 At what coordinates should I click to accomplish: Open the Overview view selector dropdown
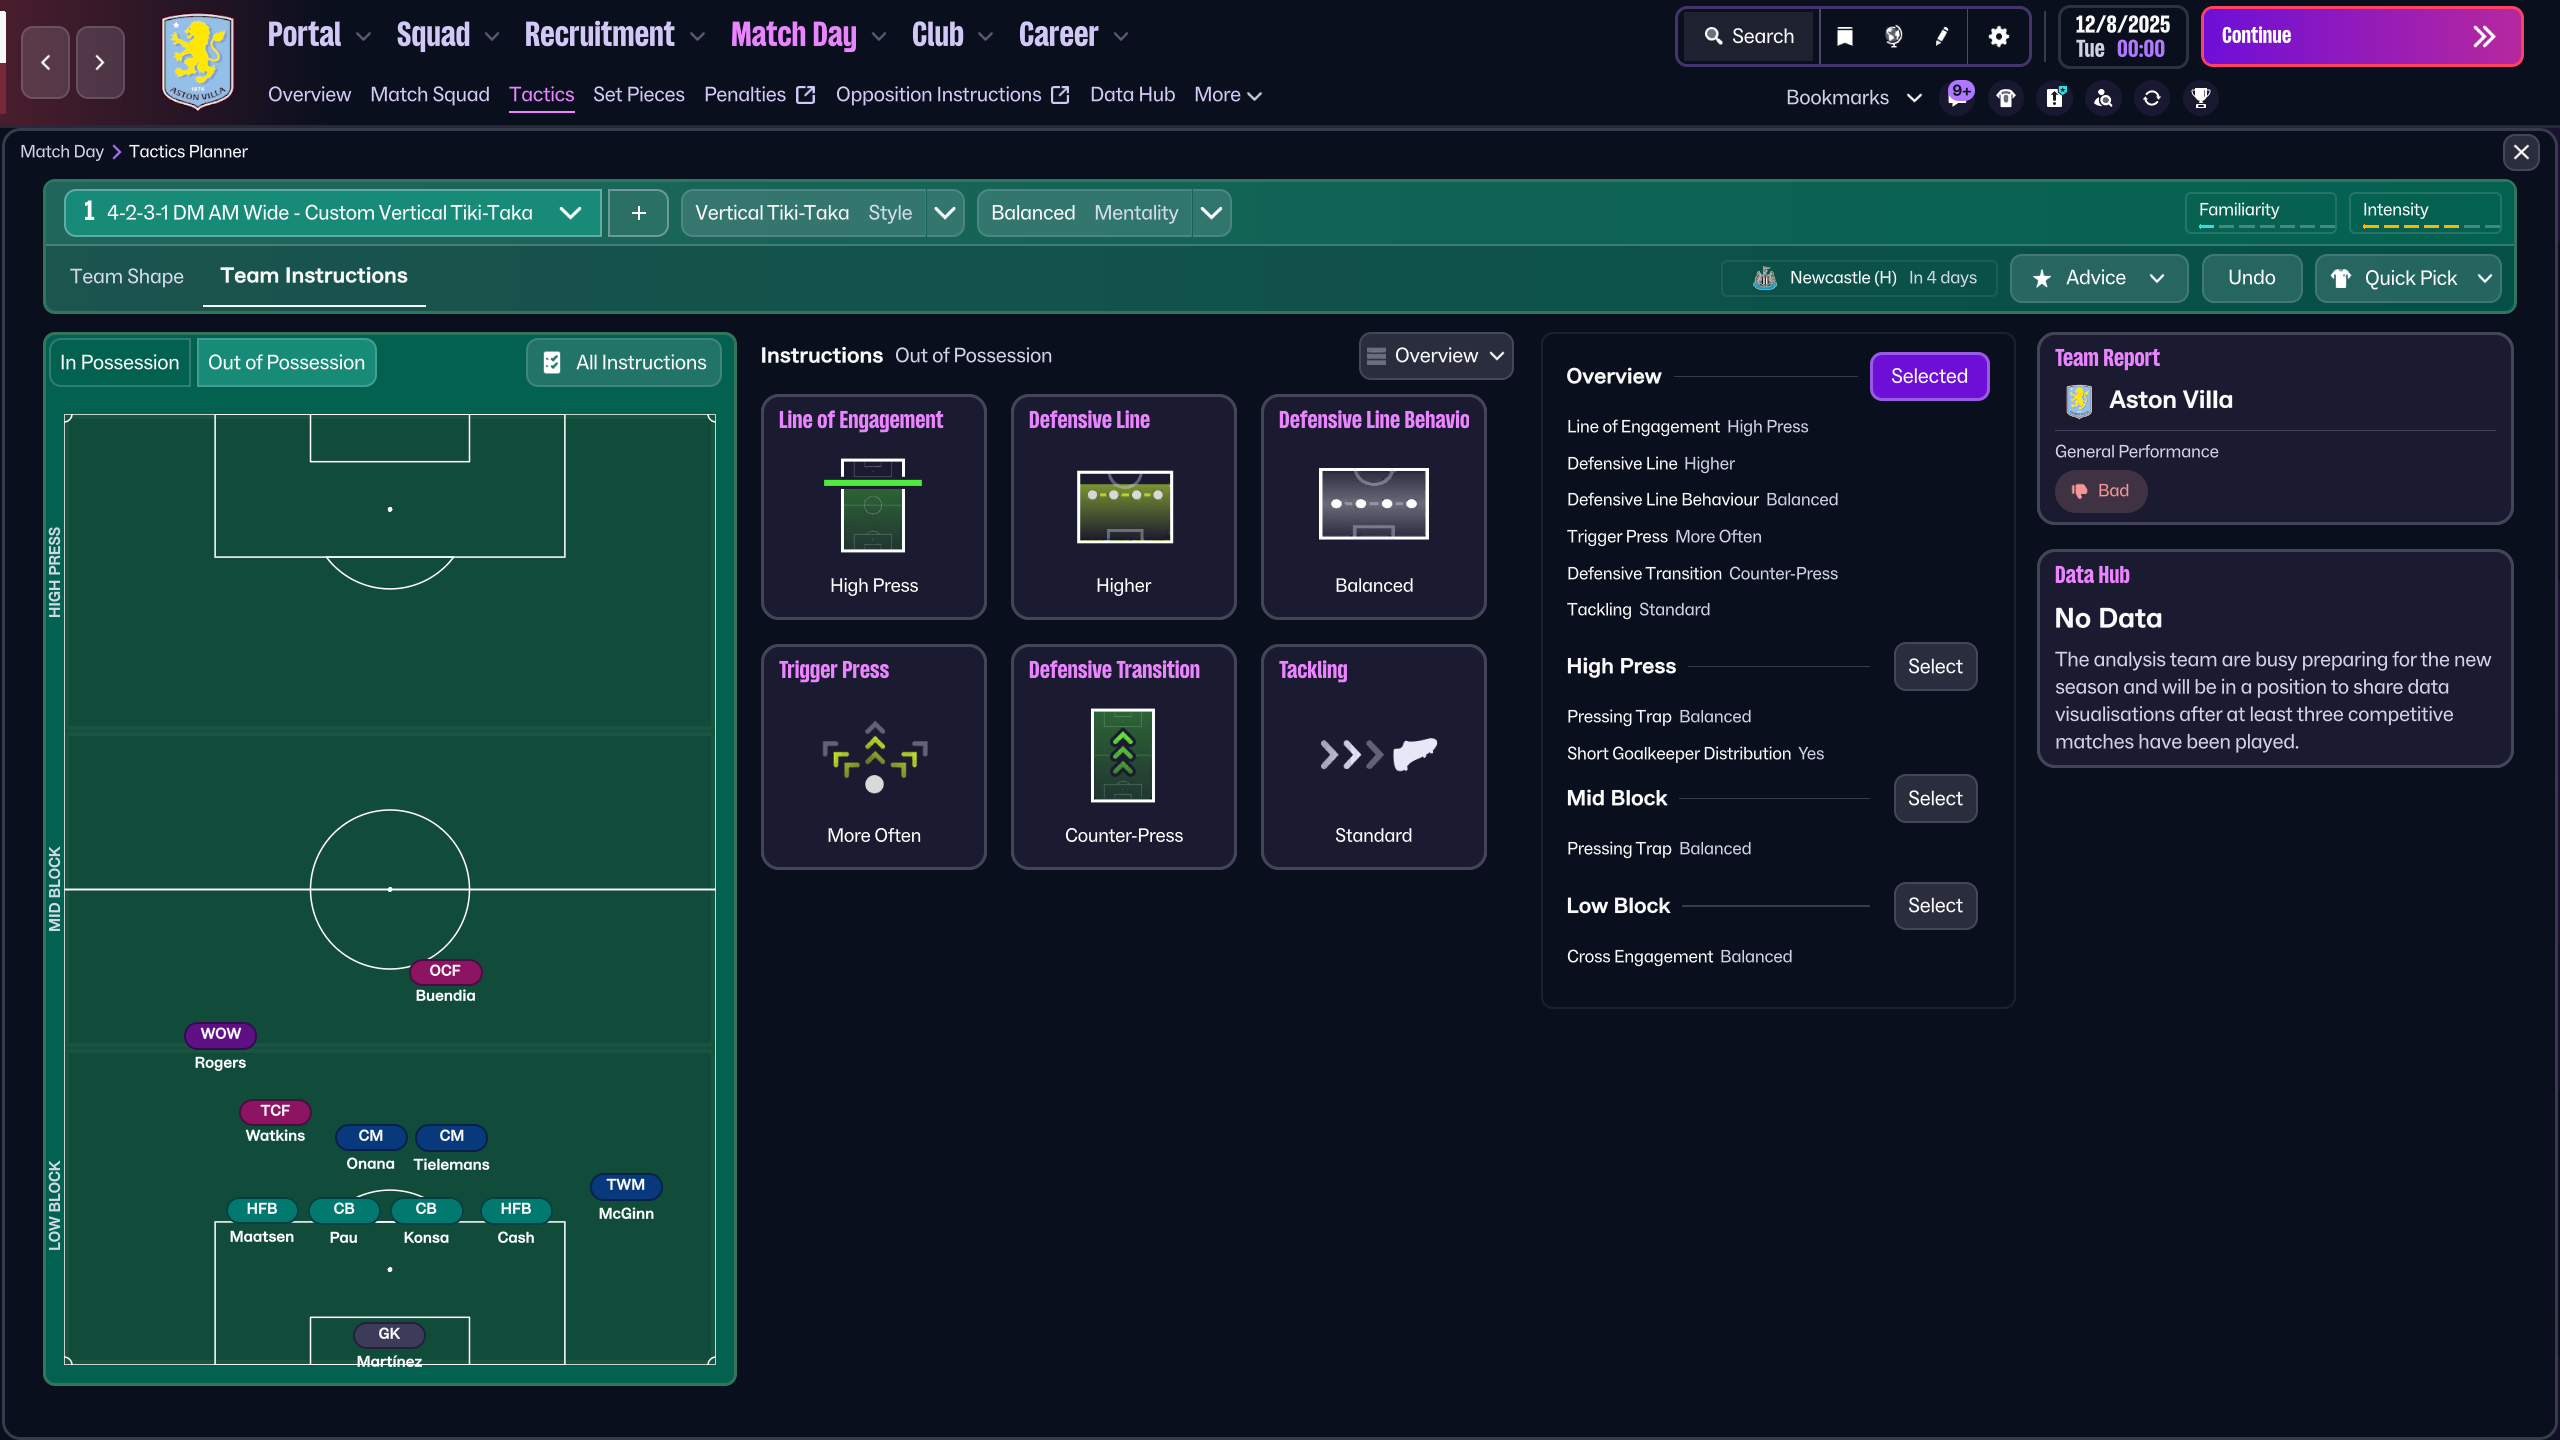coord(1436,356)
